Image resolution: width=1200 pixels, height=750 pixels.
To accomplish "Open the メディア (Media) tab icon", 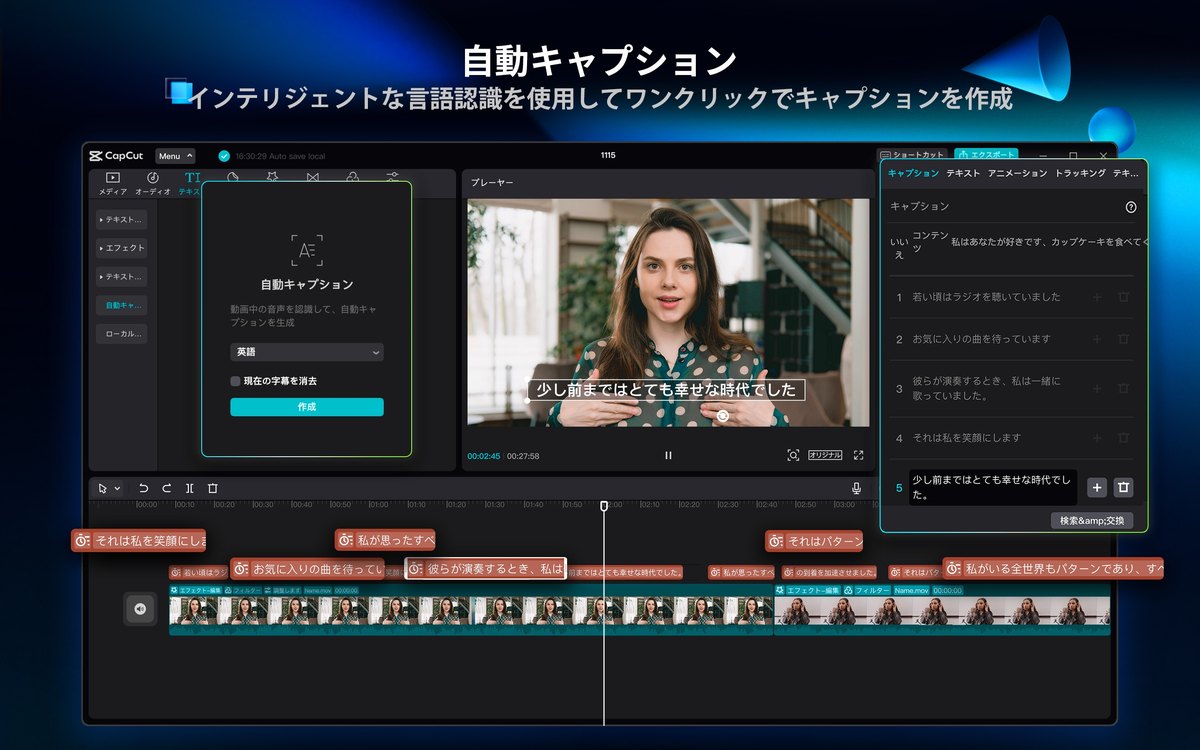I will 112,178.
